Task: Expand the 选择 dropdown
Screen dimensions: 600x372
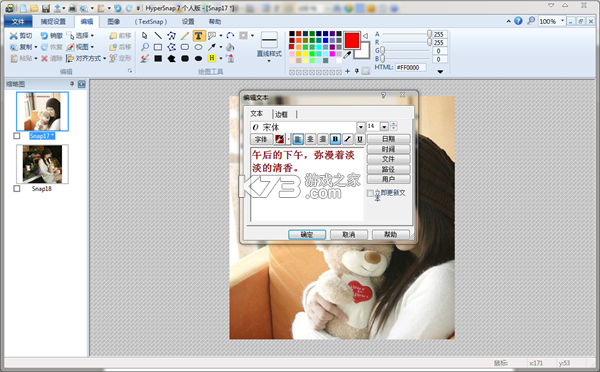Action: tap(92, 36)
